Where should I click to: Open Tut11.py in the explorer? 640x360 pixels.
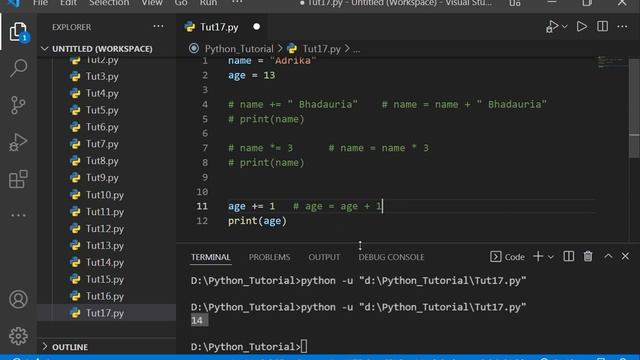tap(104, 212)
